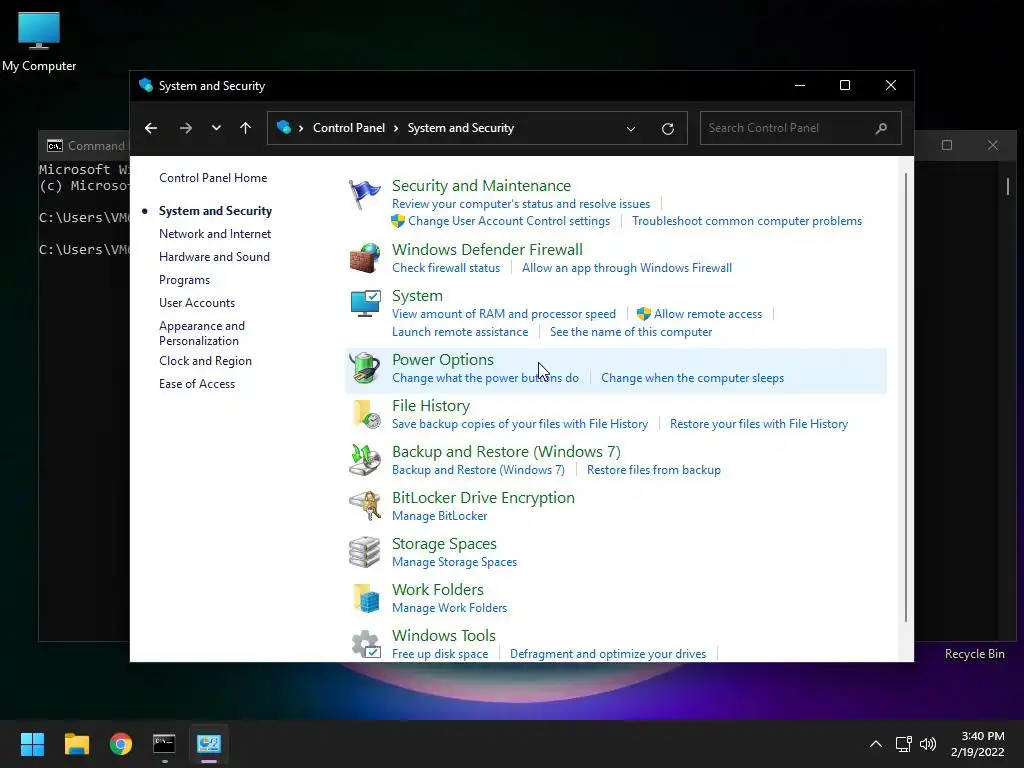Click the search magnifier icon
This screenshot has height=768, width=1024.
click(881, 128)
